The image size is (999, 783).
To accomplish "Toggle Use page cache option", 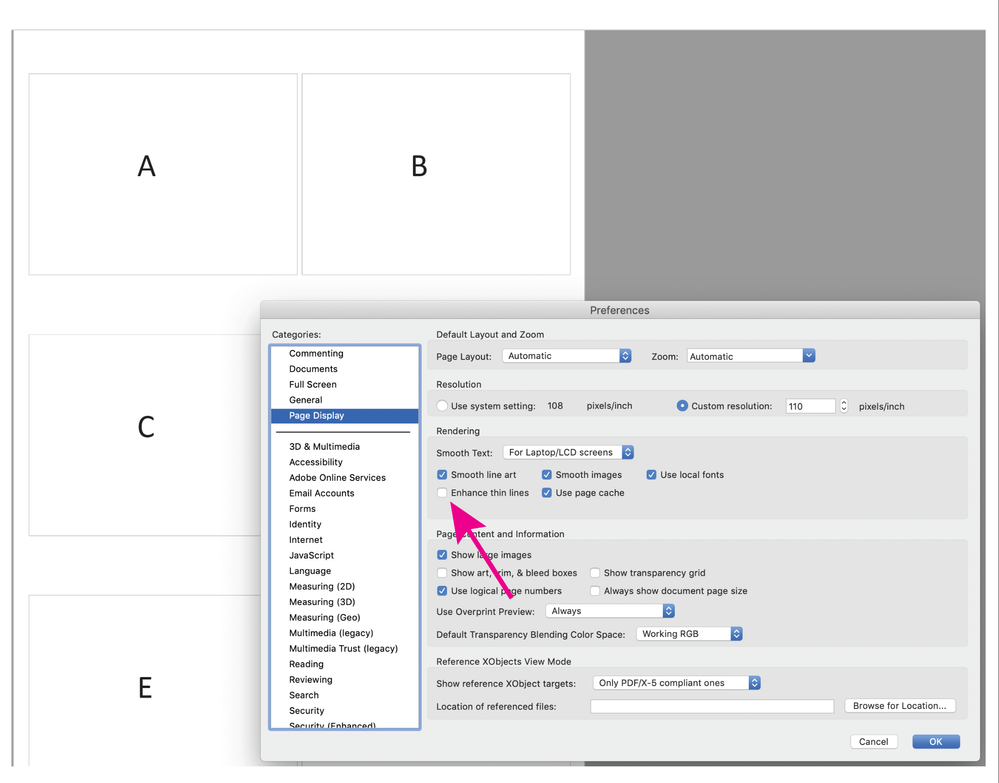I will coord(547,492).
